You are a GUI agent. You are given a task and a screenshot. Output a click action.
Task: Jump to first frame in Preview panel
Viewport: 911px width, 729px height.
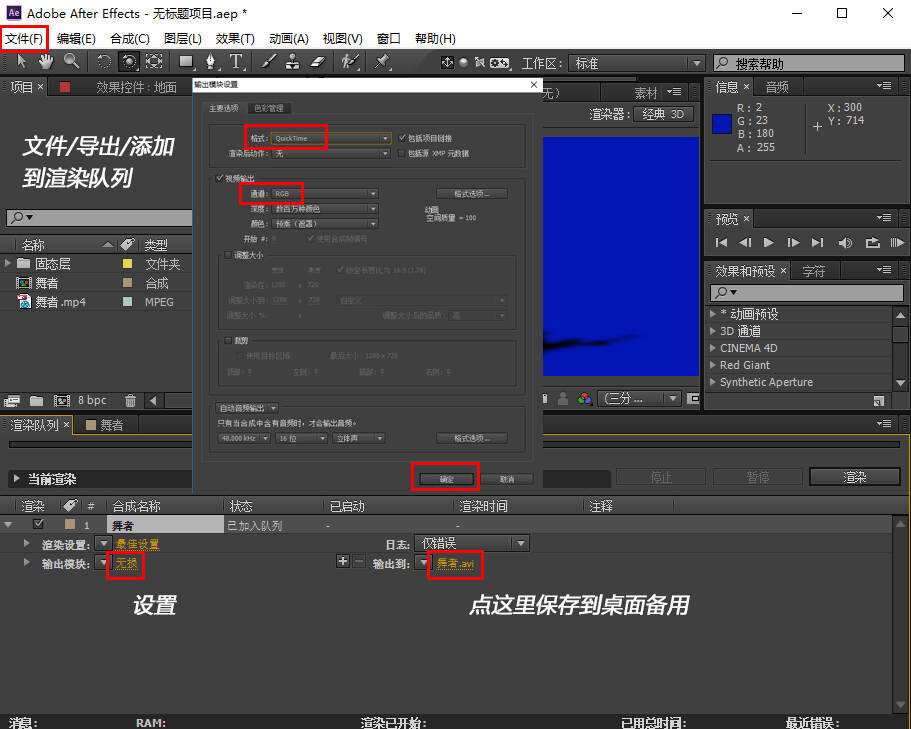click(721, 243)
